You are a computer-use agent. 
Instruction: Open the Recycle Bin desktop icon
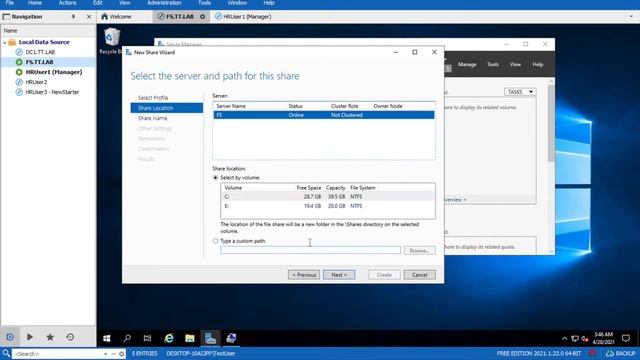click(111, 40)
